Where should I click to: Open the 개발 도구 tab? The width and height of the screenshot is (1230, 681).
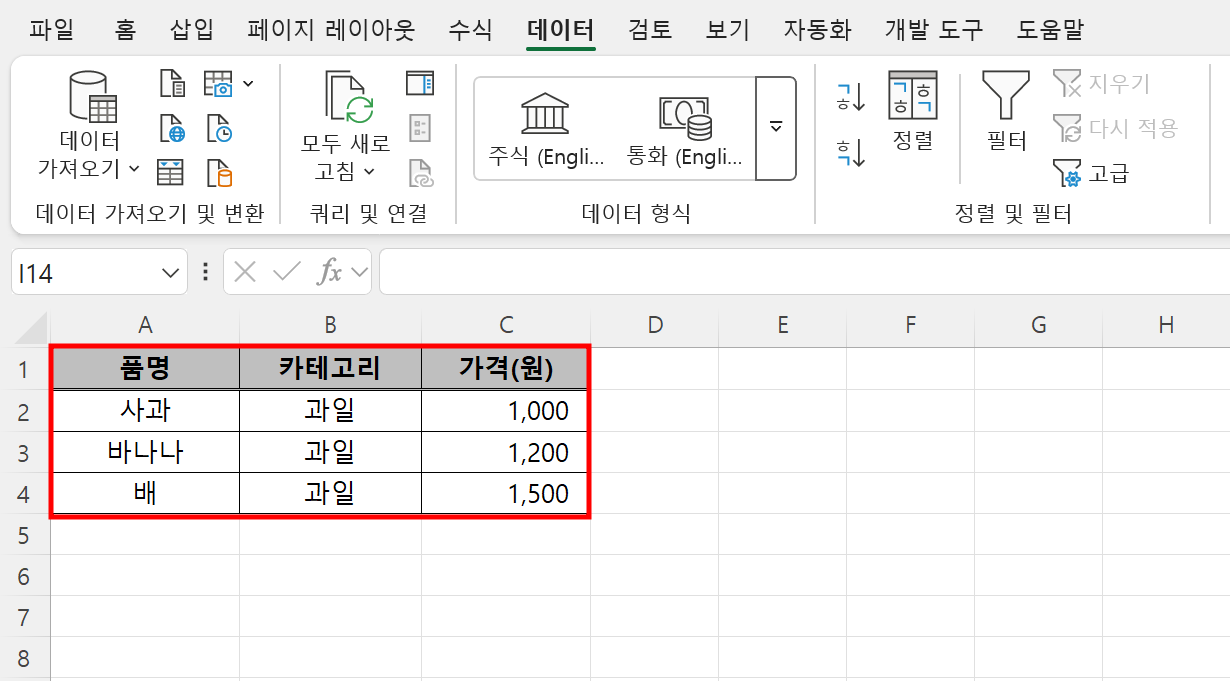coord(934,29)
